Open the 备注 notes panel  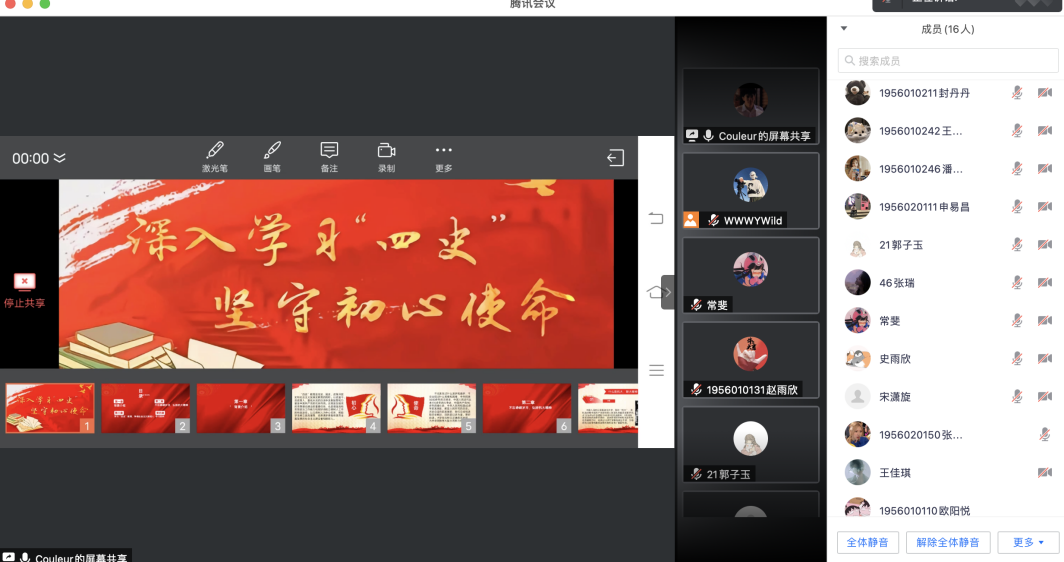(x=329, y=156)
